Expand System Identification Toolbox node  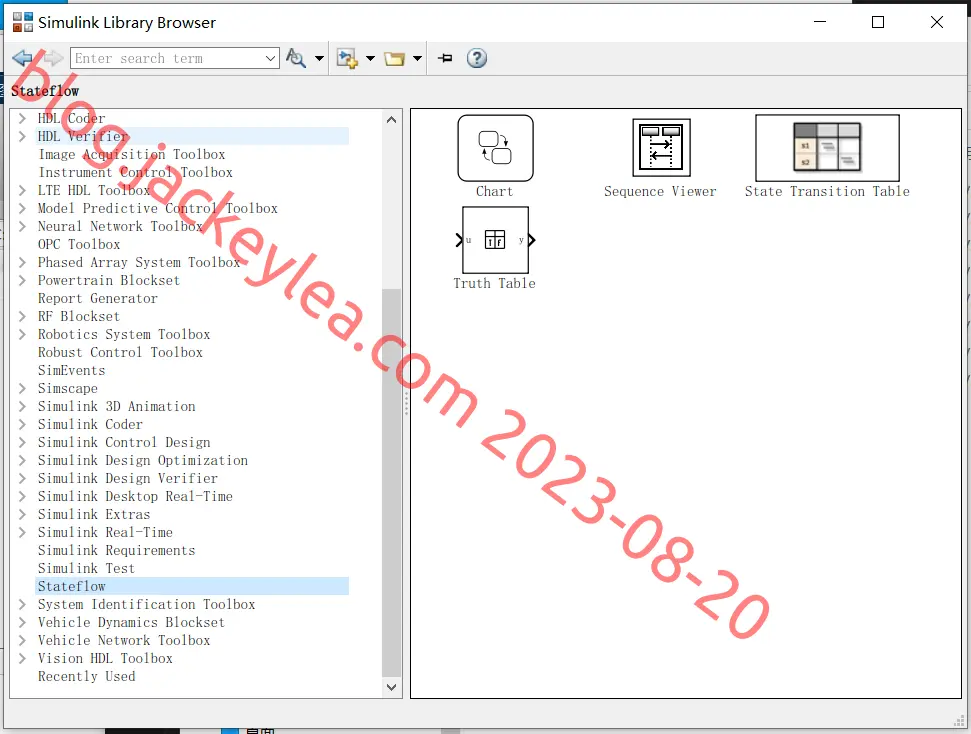22,604
